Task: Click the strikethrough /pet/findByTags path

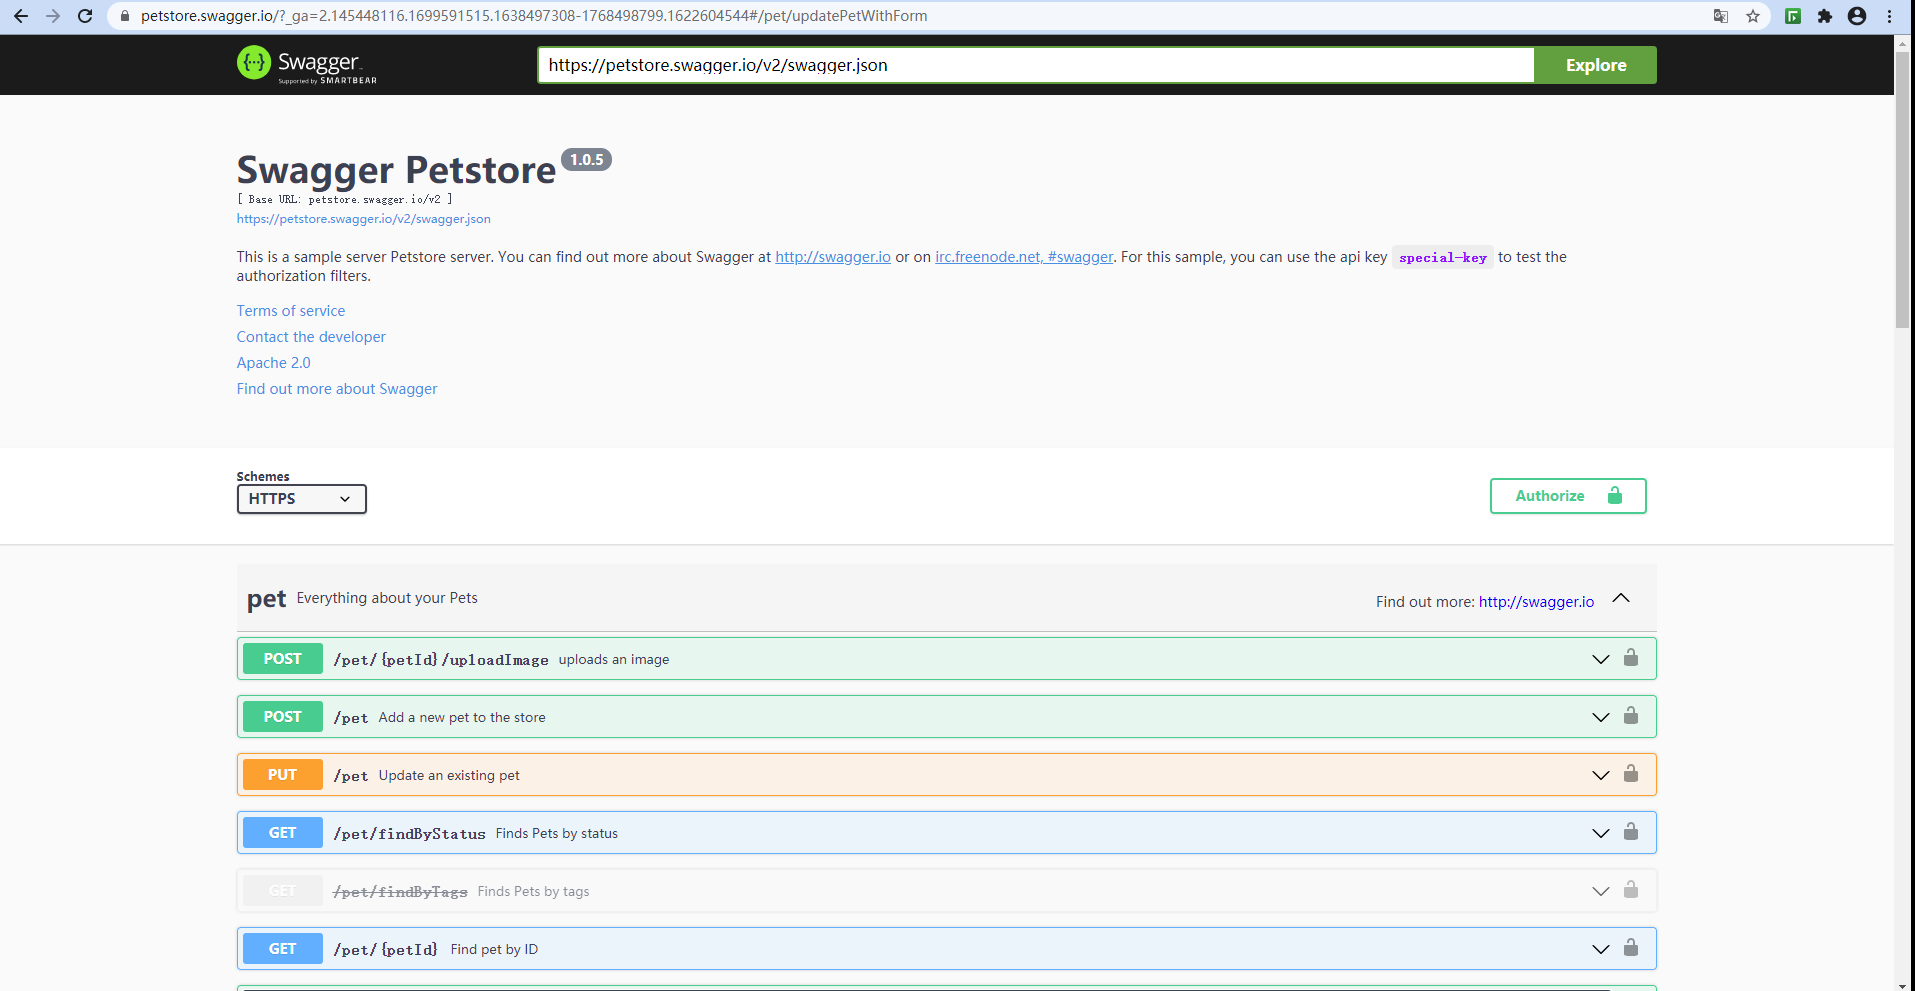Action: coord(400,892)
